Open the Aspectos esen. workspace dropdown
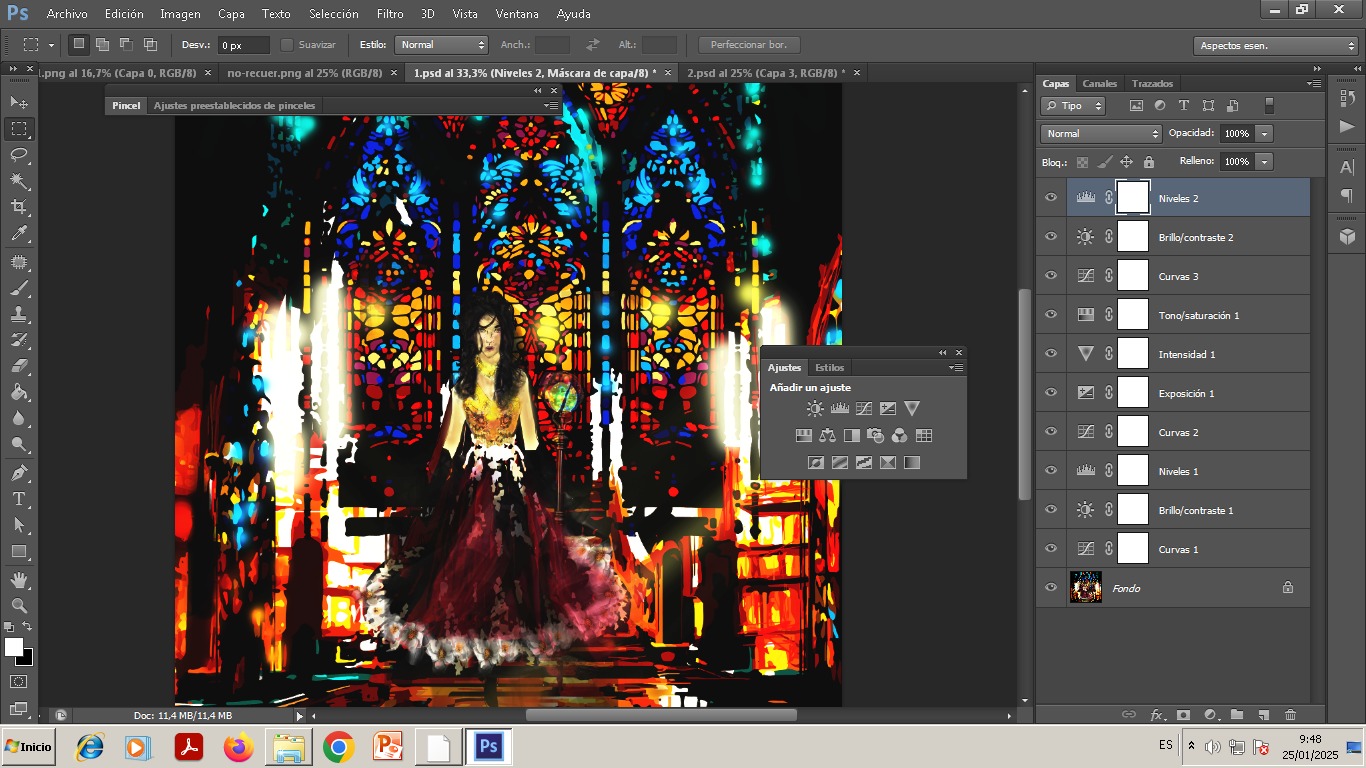Screen dimensions: 1366x768 pos(1276,46)
